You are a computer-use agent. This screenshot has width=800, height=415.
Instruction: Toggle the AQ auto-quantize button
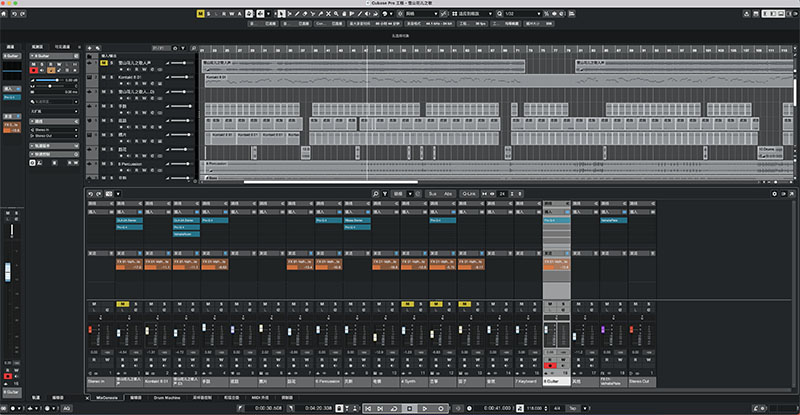pyautogui.click(x=67, y=408)
